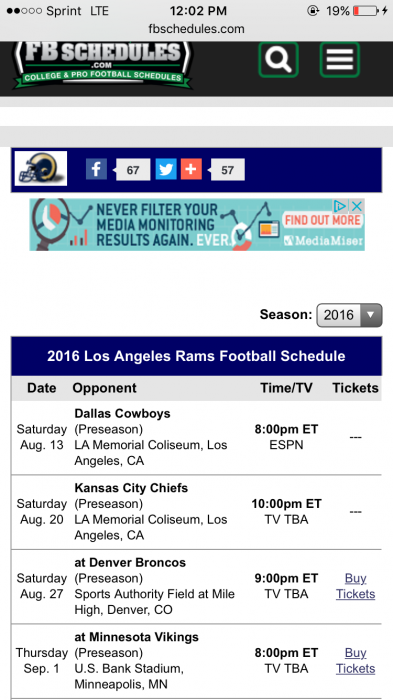This screenshot has height=700, width=393.
Task: Tap the fbschedules.com address bar
Action: (x=196, y=29)
